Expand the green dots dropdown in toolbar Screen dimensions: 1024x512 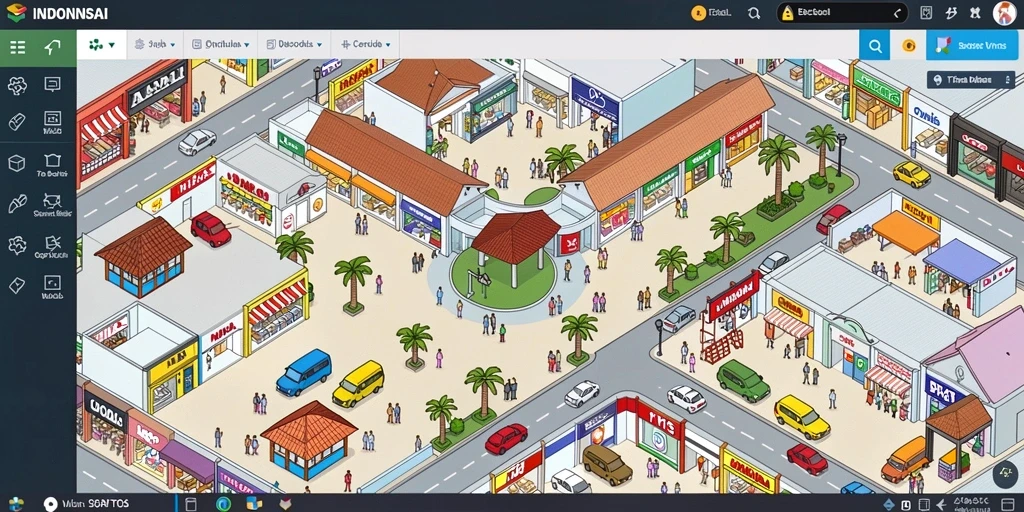coord(102,45)
